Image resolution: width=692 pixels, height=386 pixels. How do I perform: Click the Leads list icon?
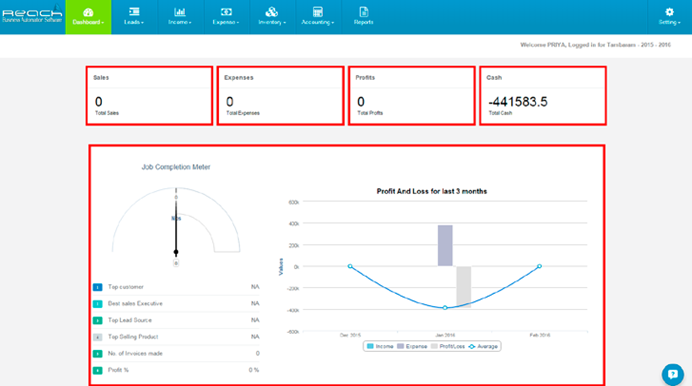coord(134,12)
